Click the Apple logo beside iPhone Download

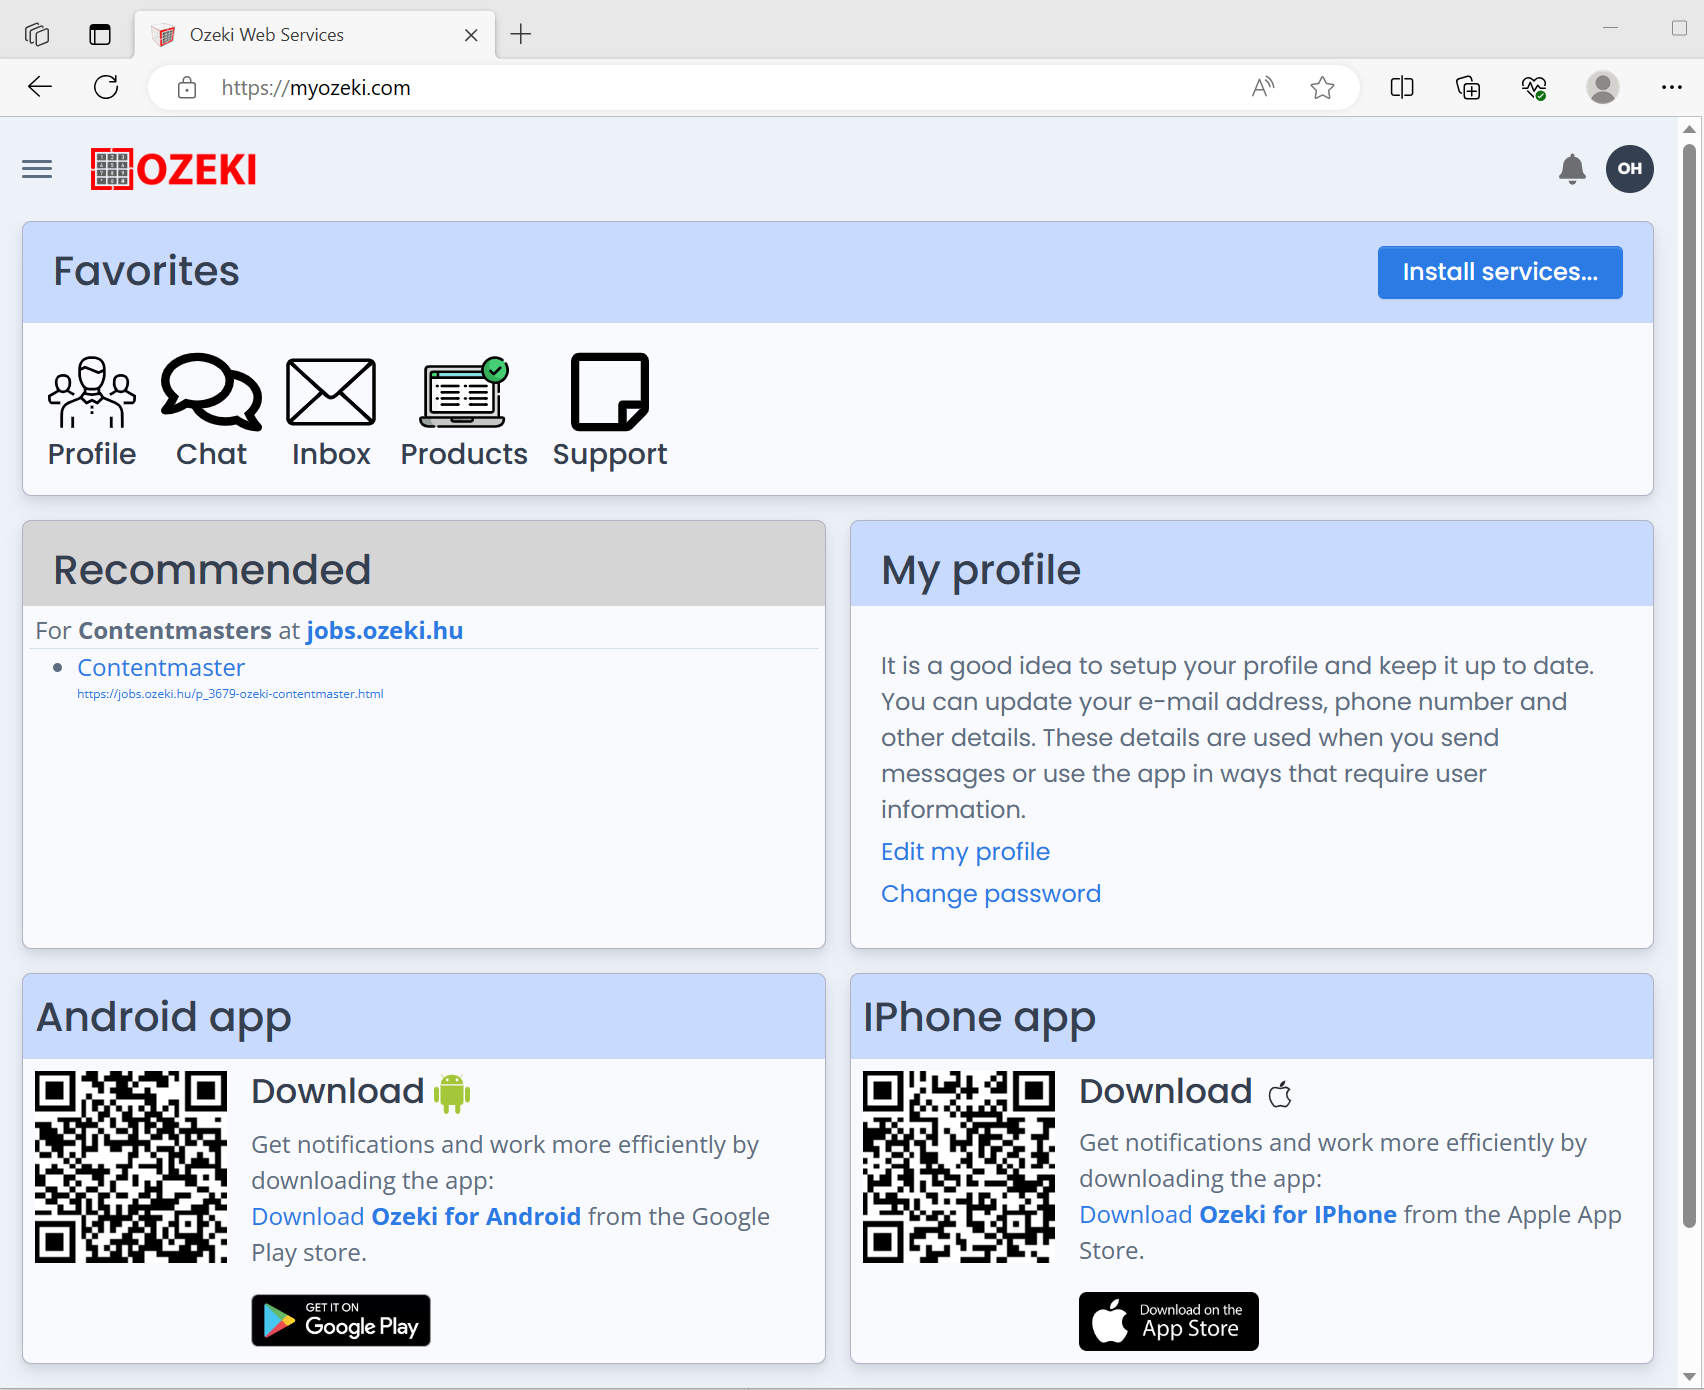tap(1280, 1094)
